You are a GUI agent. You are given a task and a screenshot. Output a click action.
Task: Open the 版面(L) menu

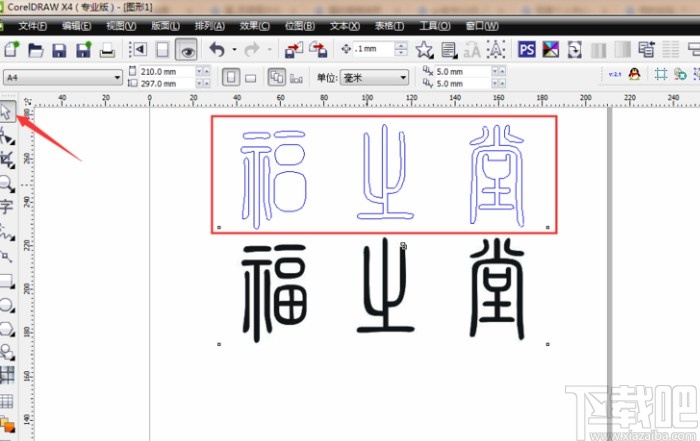165,26
